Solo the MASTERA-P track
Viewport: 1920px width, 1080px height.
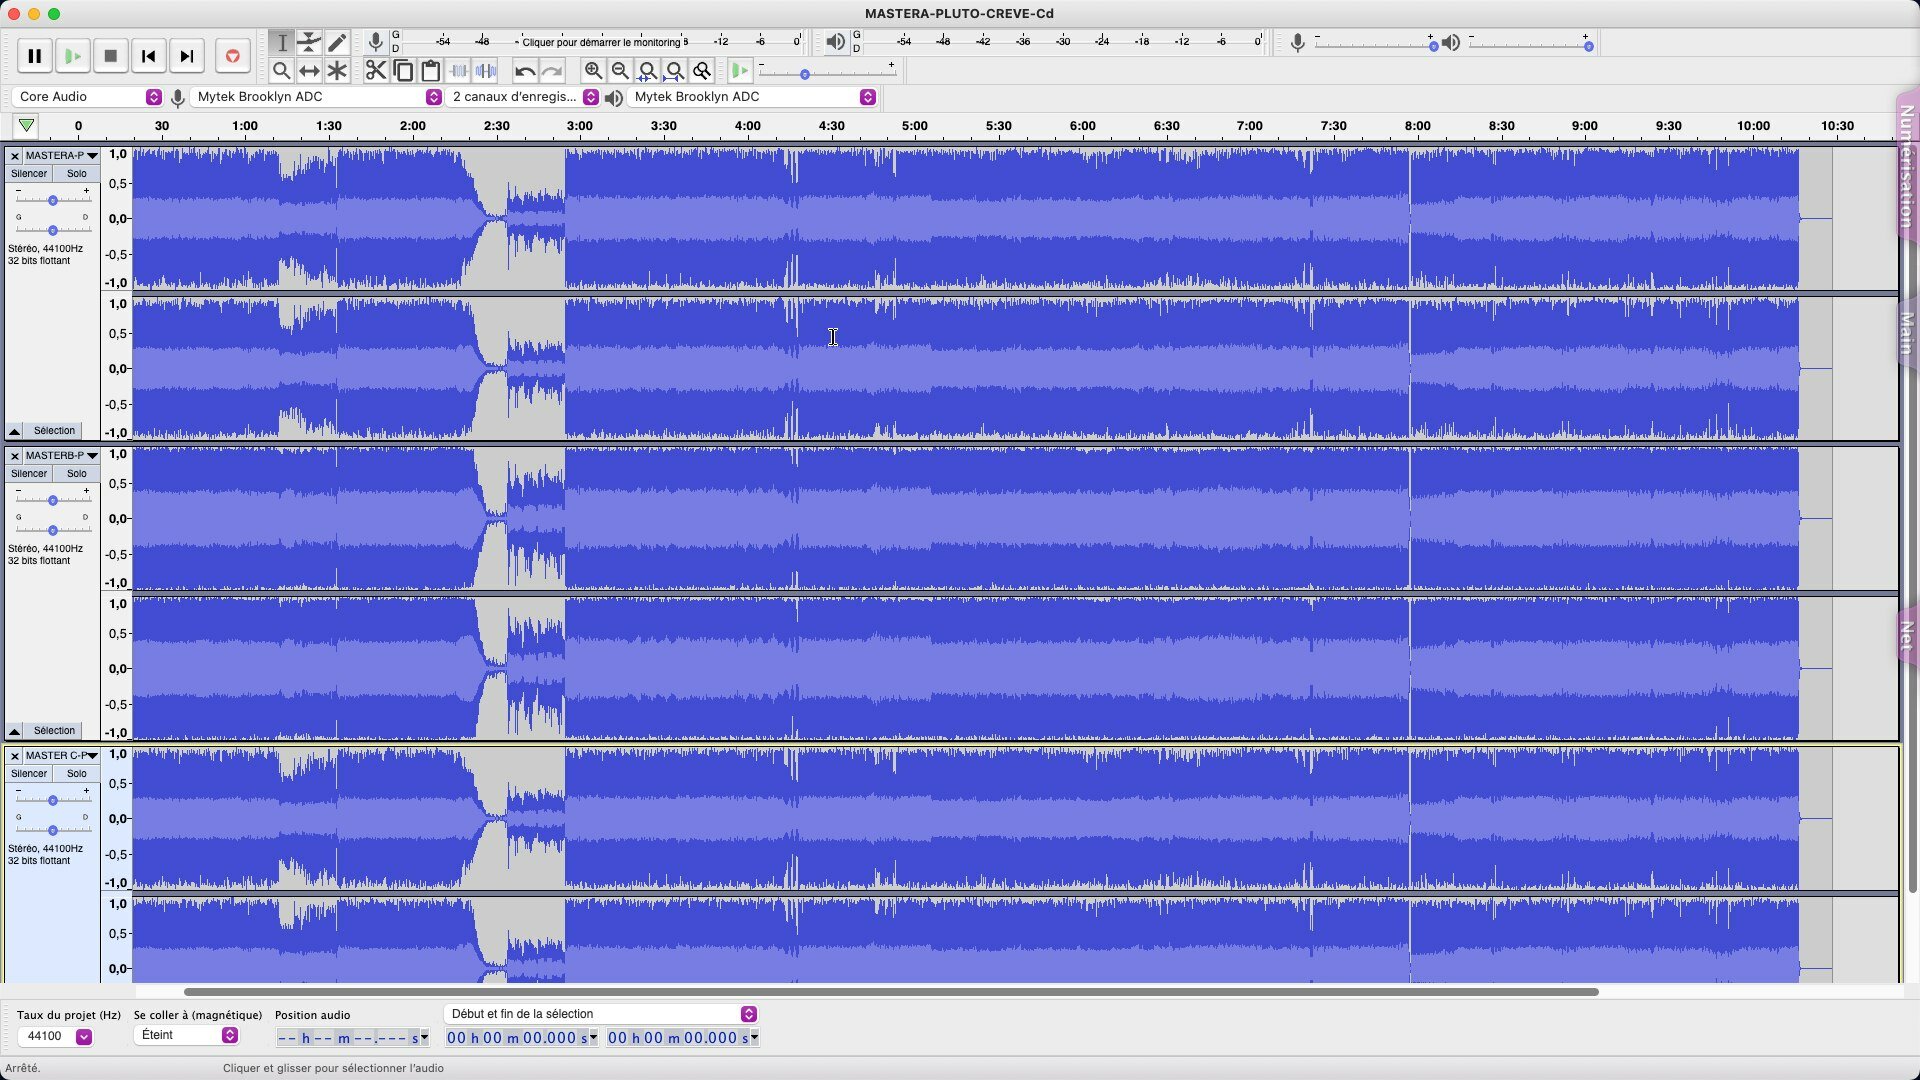coord(76,174)
